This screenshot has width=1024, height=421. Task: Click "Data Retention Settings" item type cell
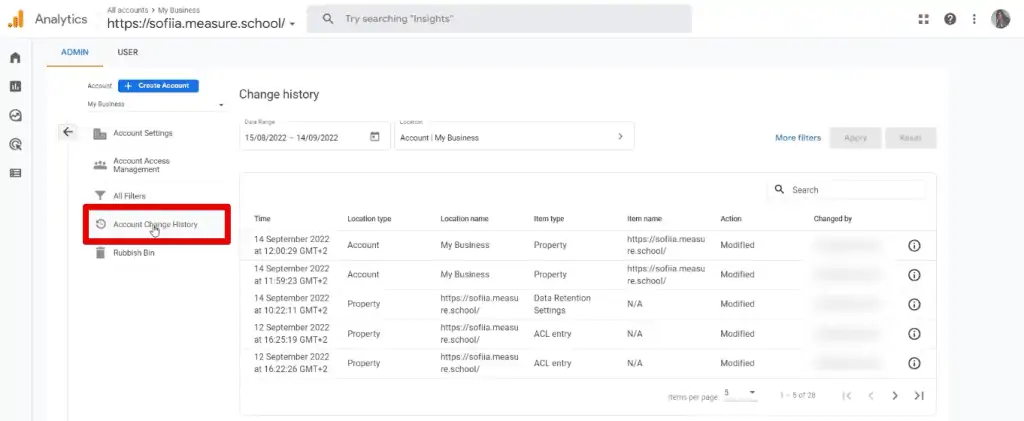[562, 304]
